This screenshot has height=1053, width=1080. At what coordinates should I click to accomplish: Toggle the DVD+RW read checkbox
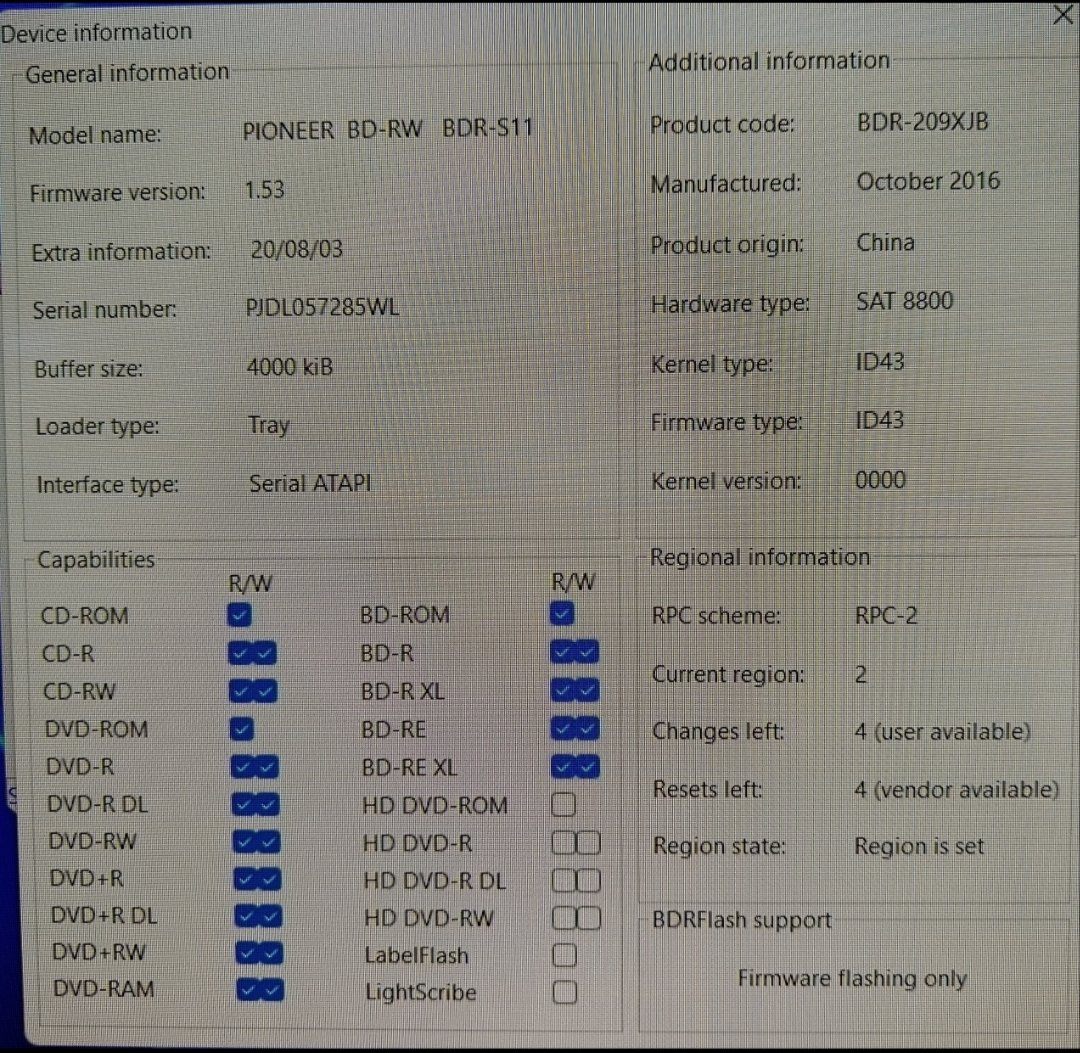tap(247, 952)
